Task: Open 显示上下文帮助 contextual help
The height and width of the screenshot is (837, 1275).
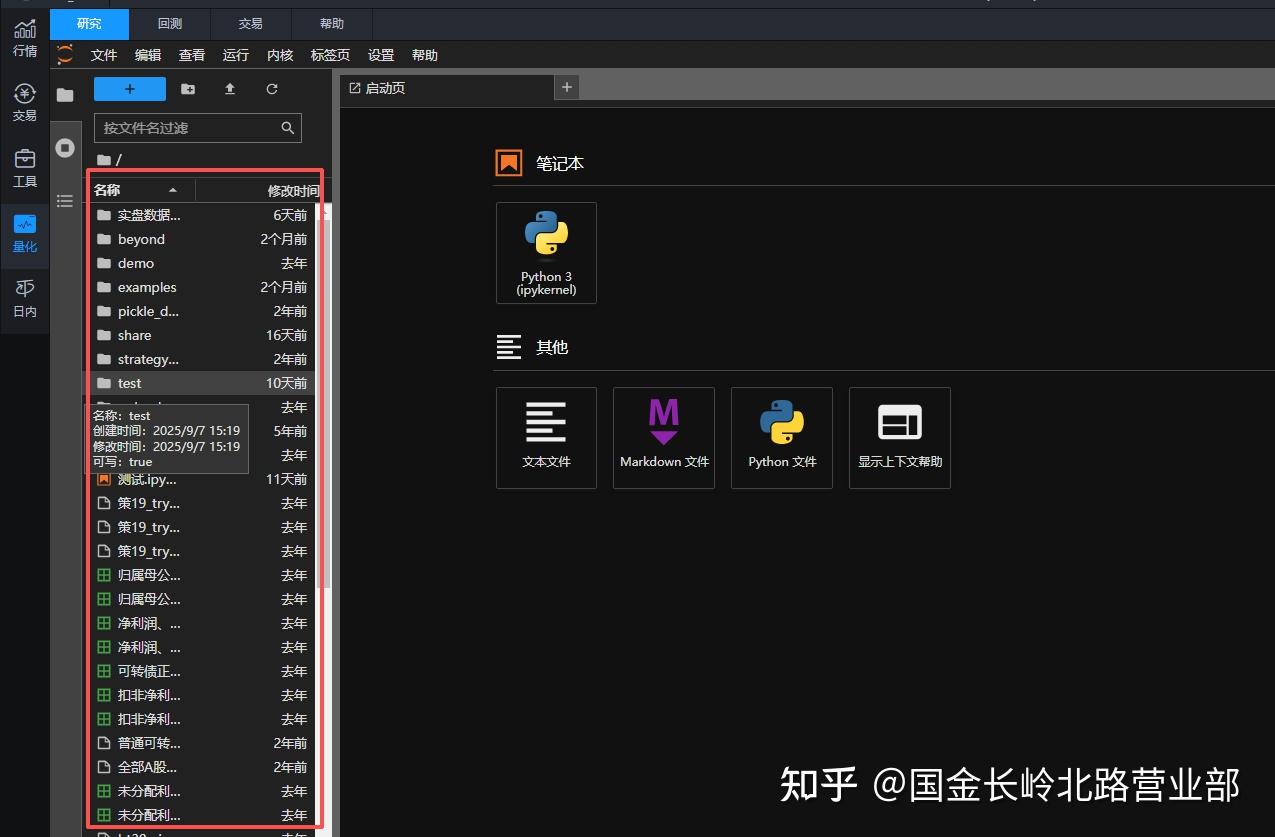Action: point(900,438)
